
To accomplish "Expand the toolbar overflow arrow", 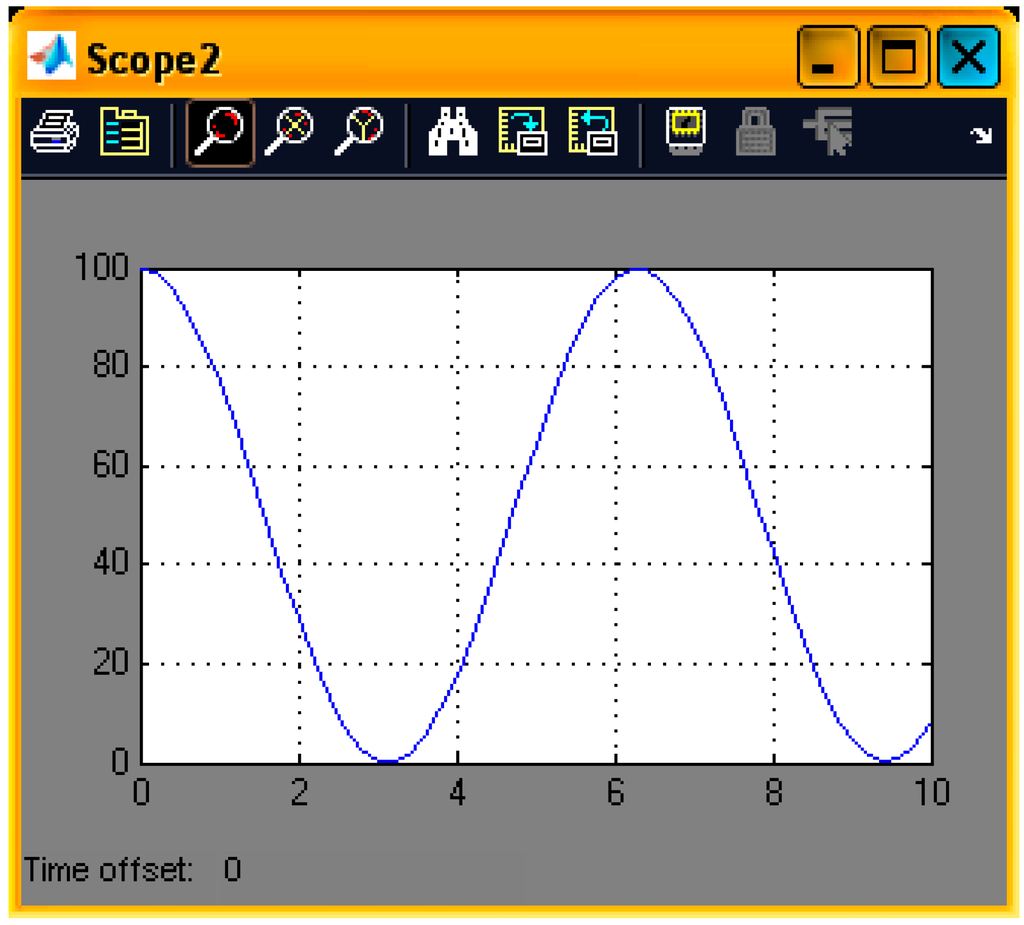I will pos(982,135).
